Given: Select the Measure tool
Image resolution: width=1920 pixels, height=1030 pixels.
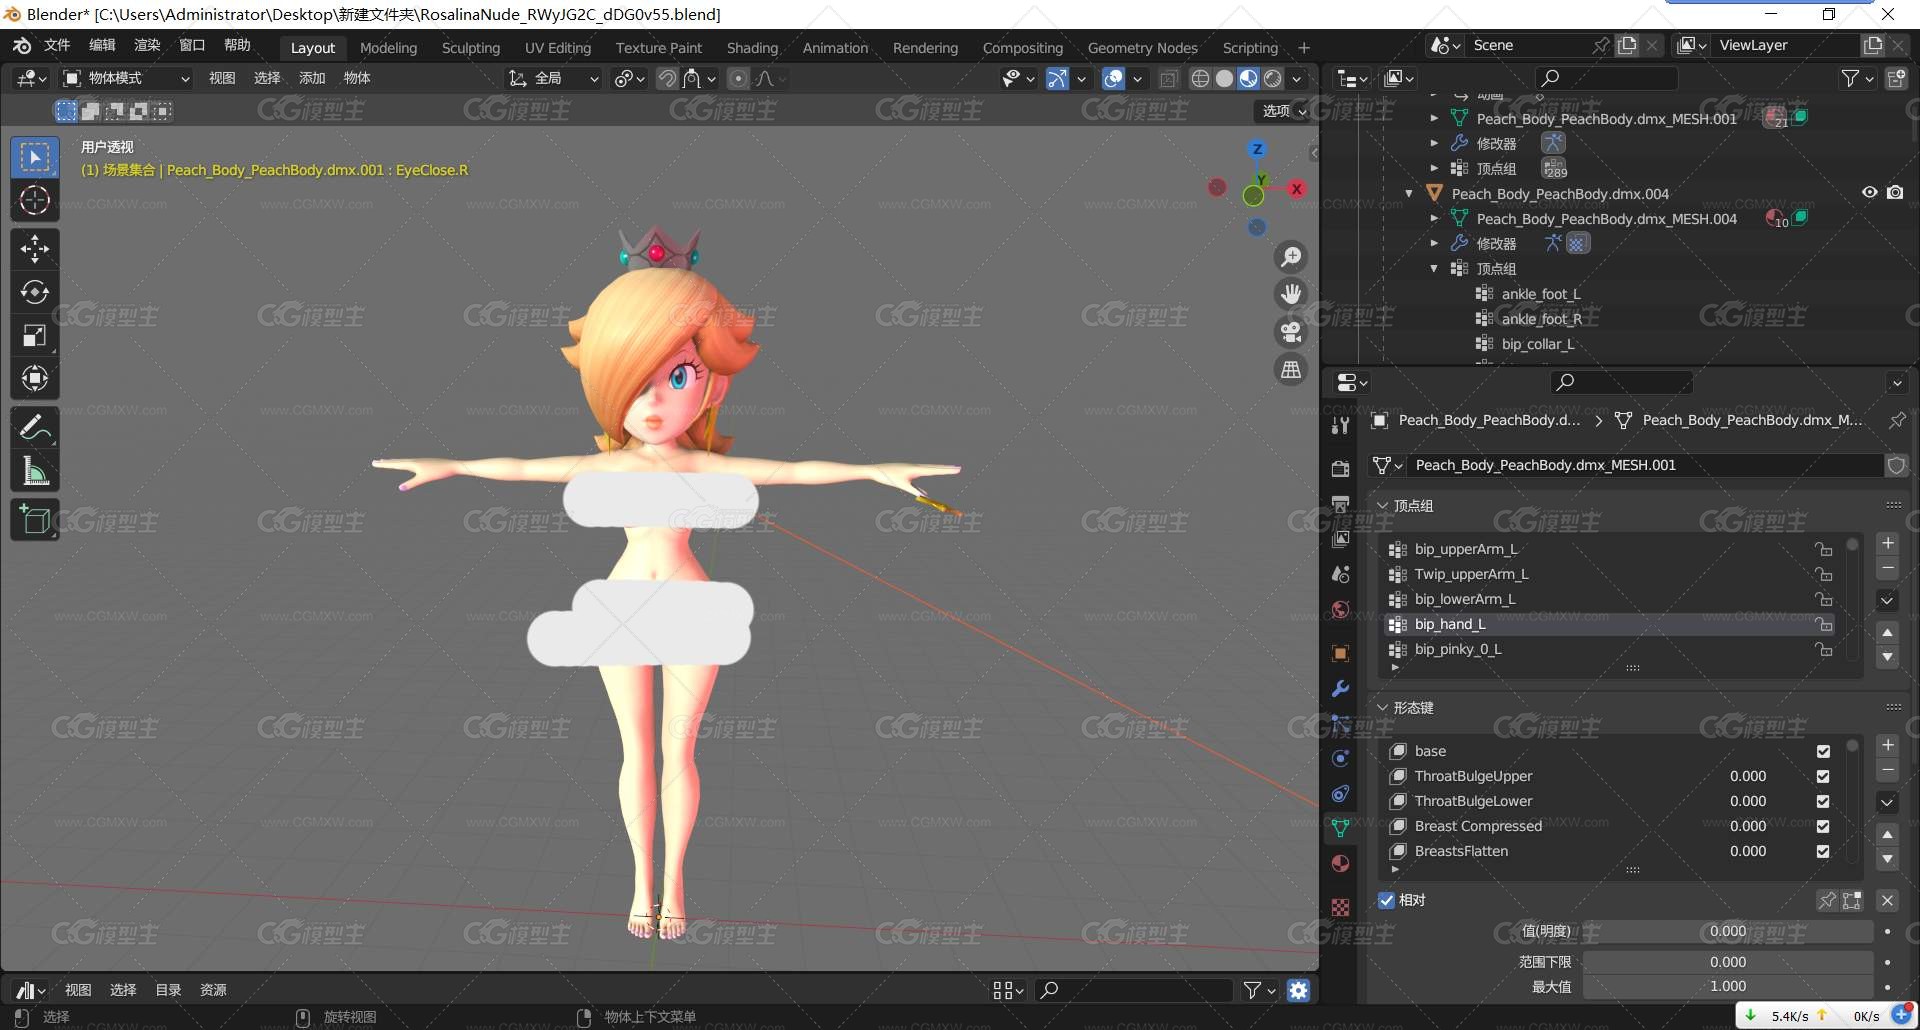Looking at the screenshot, I should click(35, 471).
